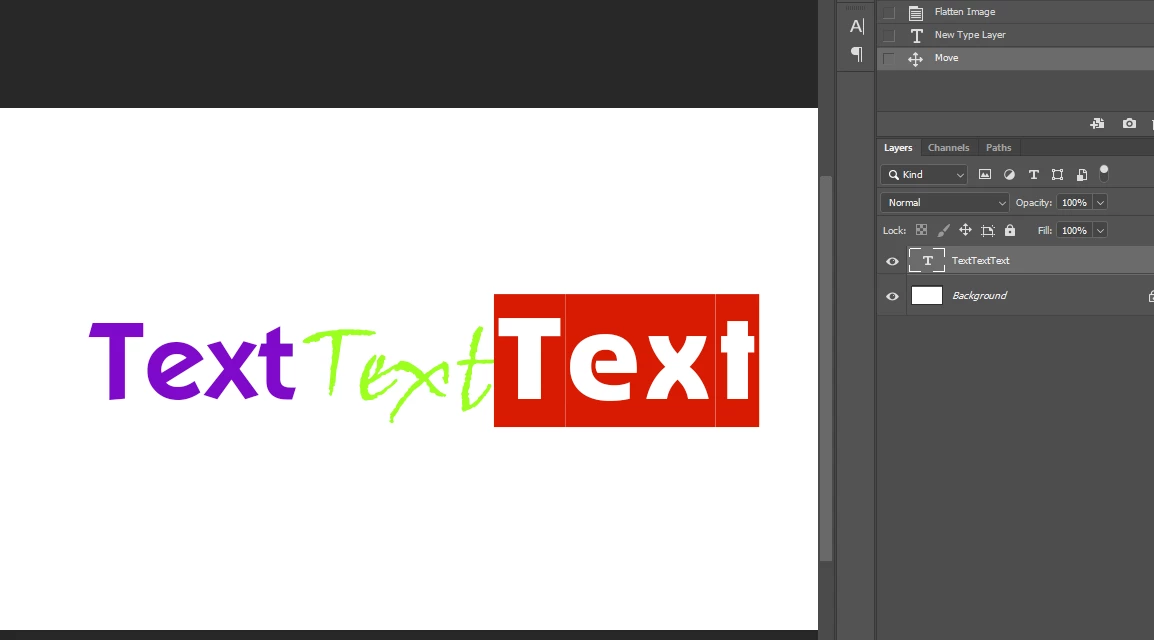
Task: Click the Fill 100% field
Action: click(1074, 230)
